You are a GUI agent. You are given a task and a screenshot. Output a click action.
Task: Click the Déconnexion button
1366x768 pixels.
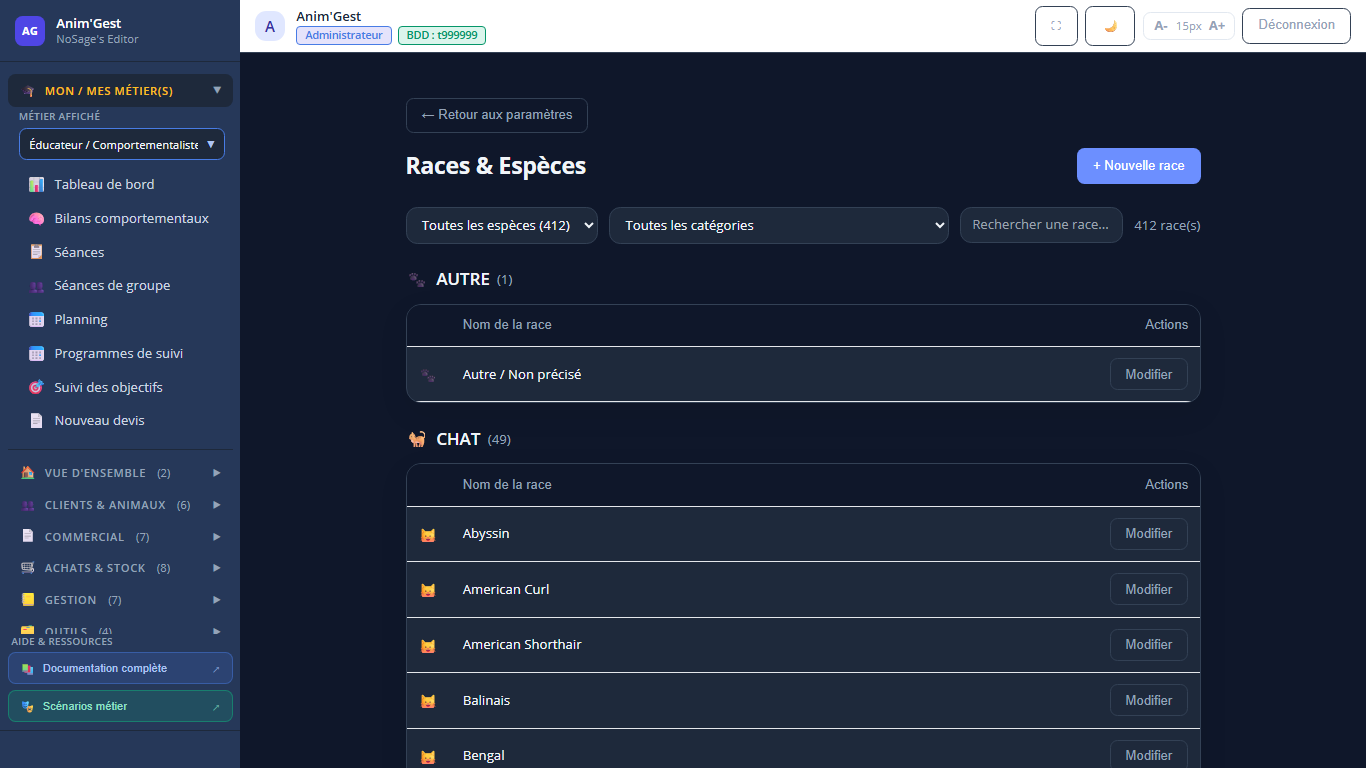(1296, 25)
